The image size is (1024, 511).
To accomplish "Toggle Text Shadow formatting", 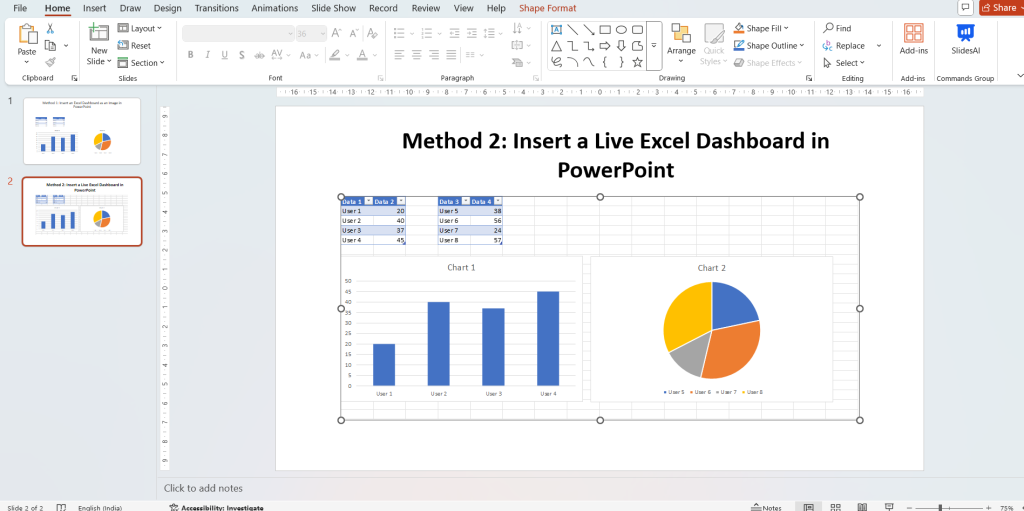I will click(242, 55).
